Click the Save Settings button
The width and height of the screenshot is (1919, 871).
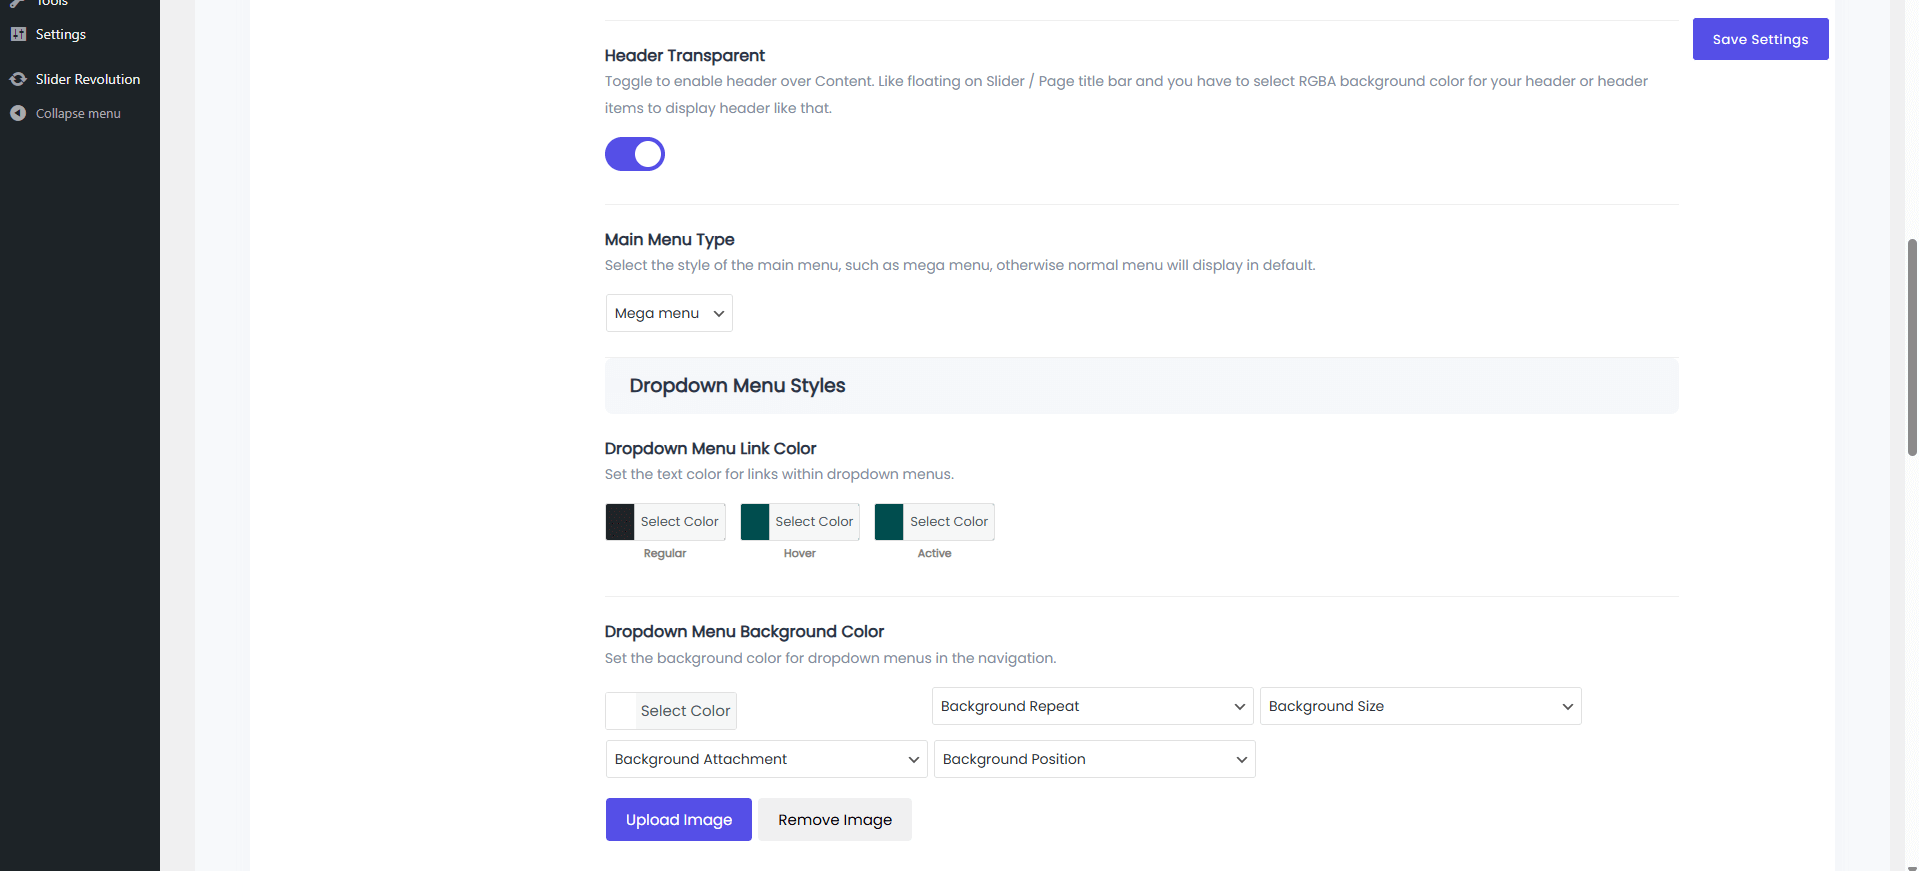point(1760,39)
